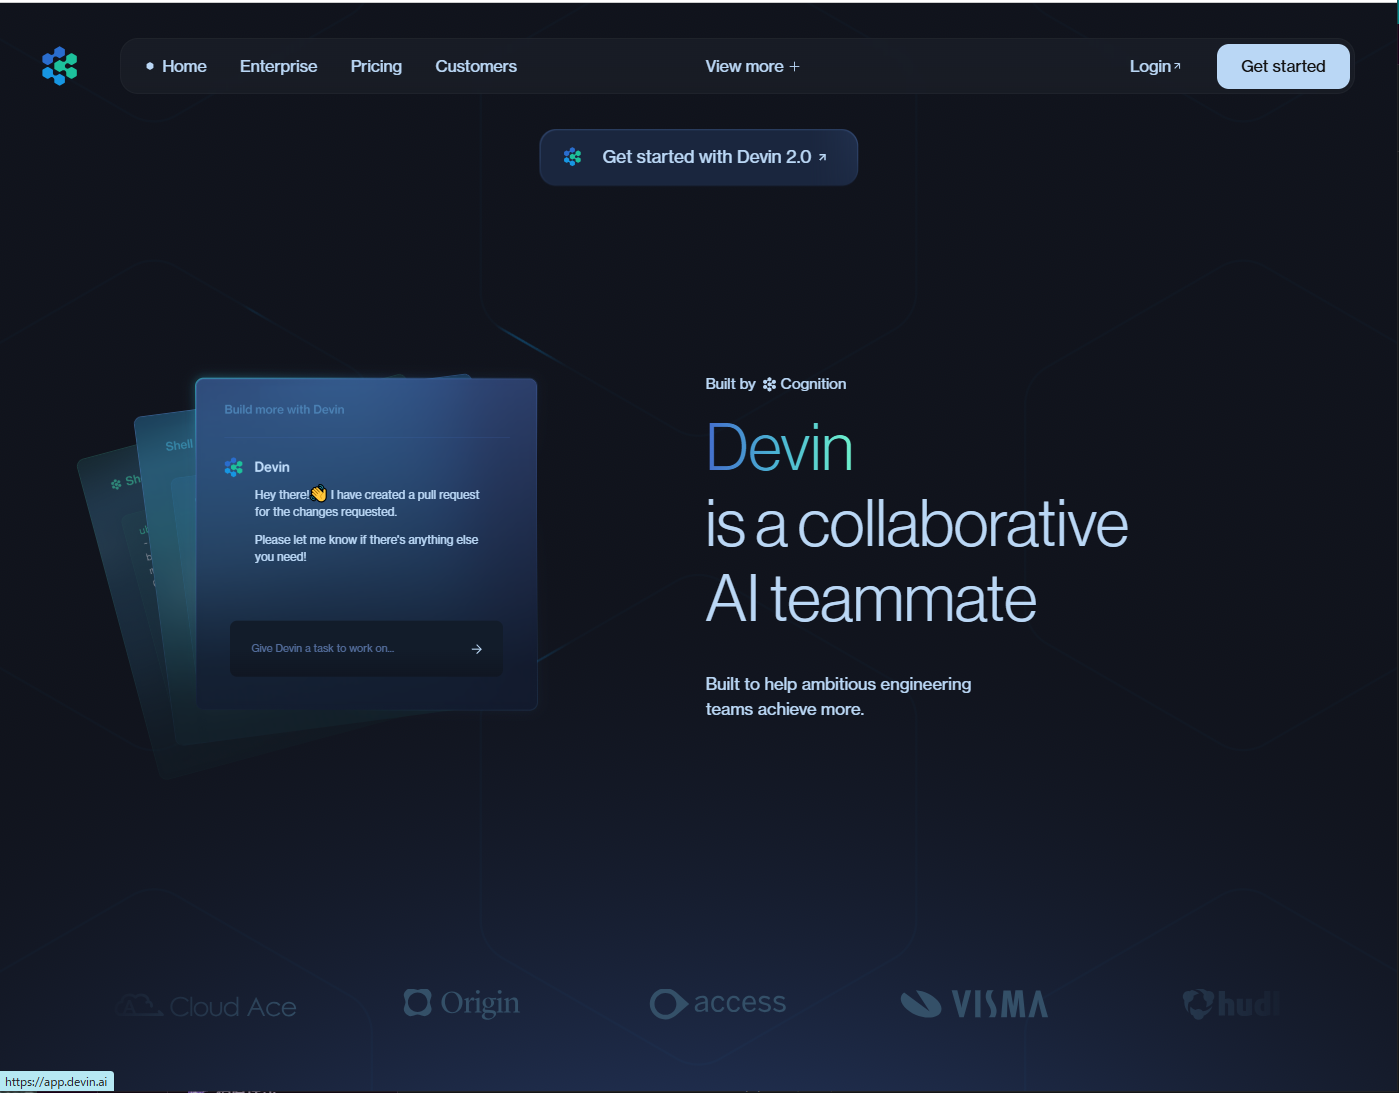Click the Login link
The width and height of the screenshot is (1399, 1093).
pyautogui.click(x=1155, y=66)
